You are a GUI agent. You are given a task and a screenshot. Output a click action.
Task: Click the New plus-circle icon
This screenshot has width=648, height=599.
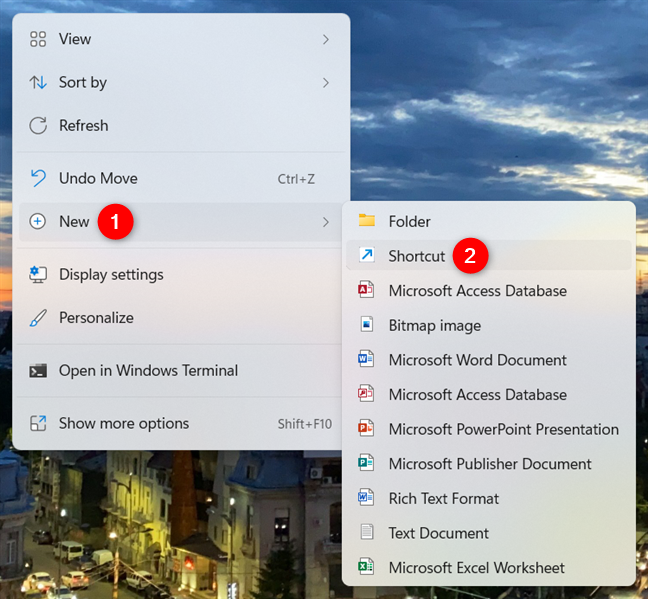38,222
